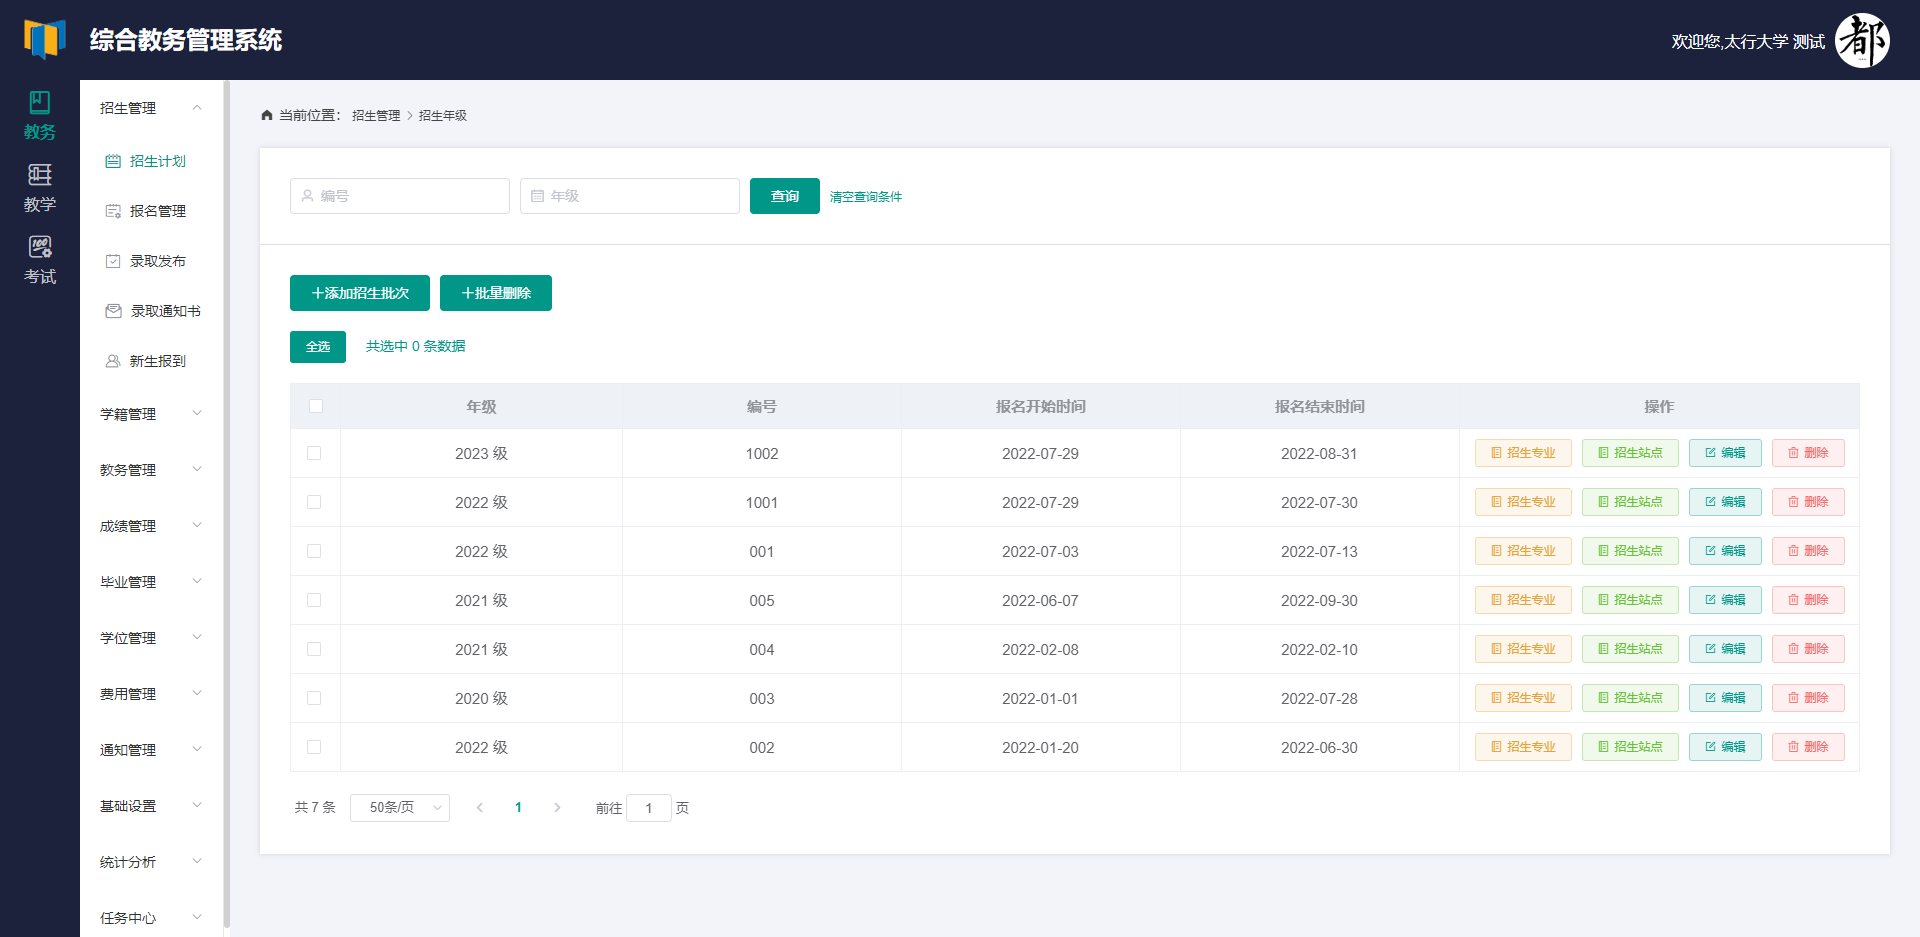Open 招生计划 in the sidebar
Screen dimensions: 1920x937
tap(151, 161)
